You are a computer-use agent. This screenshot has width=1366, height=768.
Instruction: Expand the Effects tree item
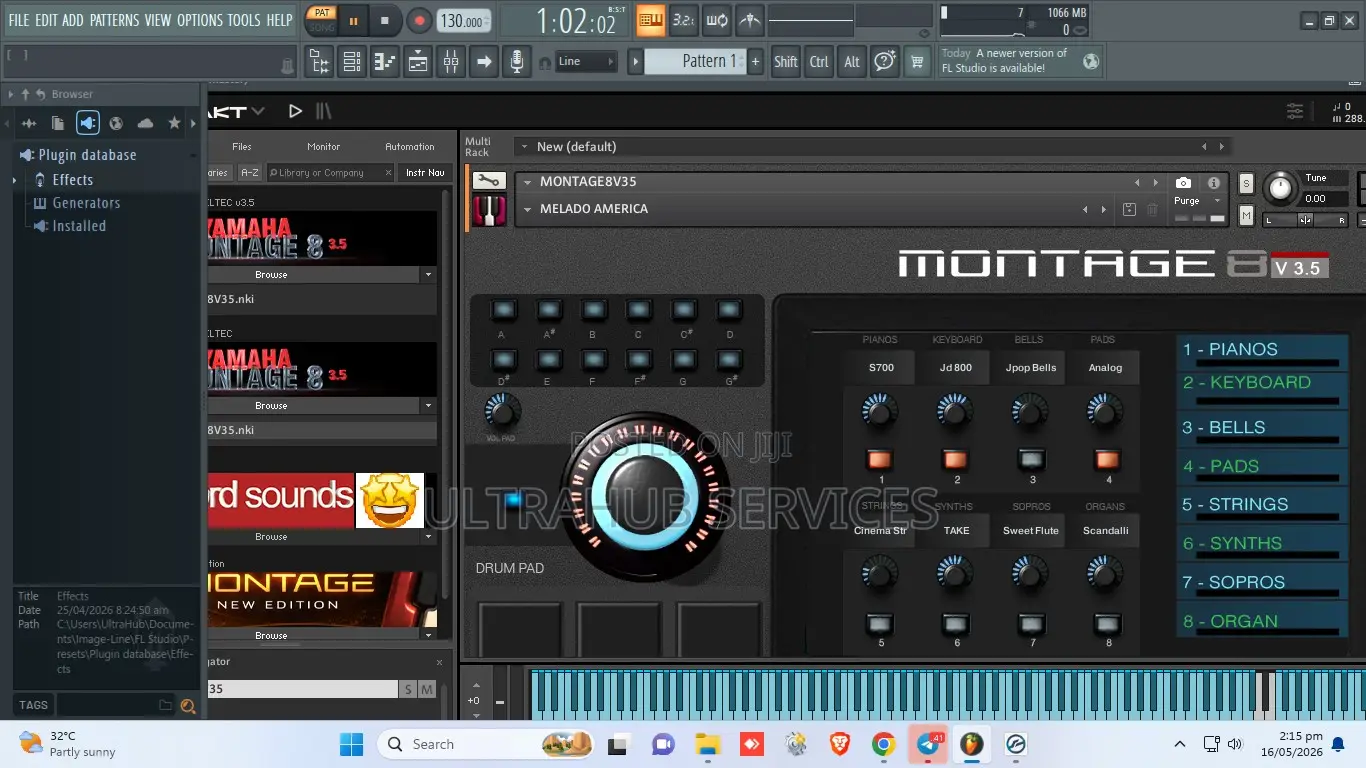(x=14, y=180)
